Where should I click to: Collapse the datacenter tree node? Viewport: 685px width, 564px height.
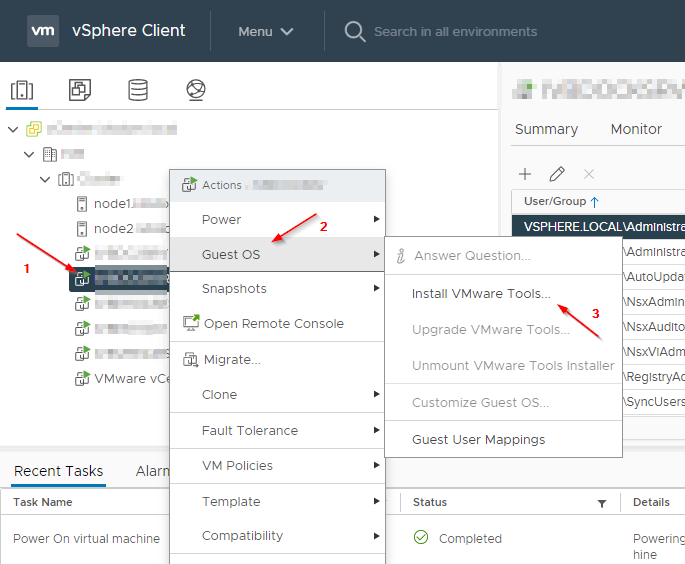tap(29, 154)
